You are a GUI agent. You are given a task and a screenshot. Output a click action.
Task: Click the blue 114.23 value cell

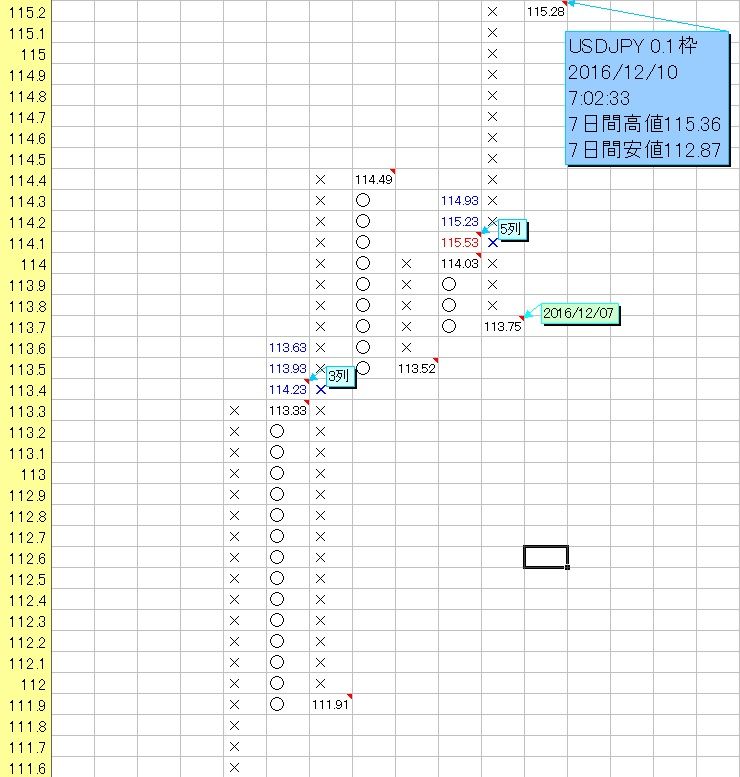287,389
